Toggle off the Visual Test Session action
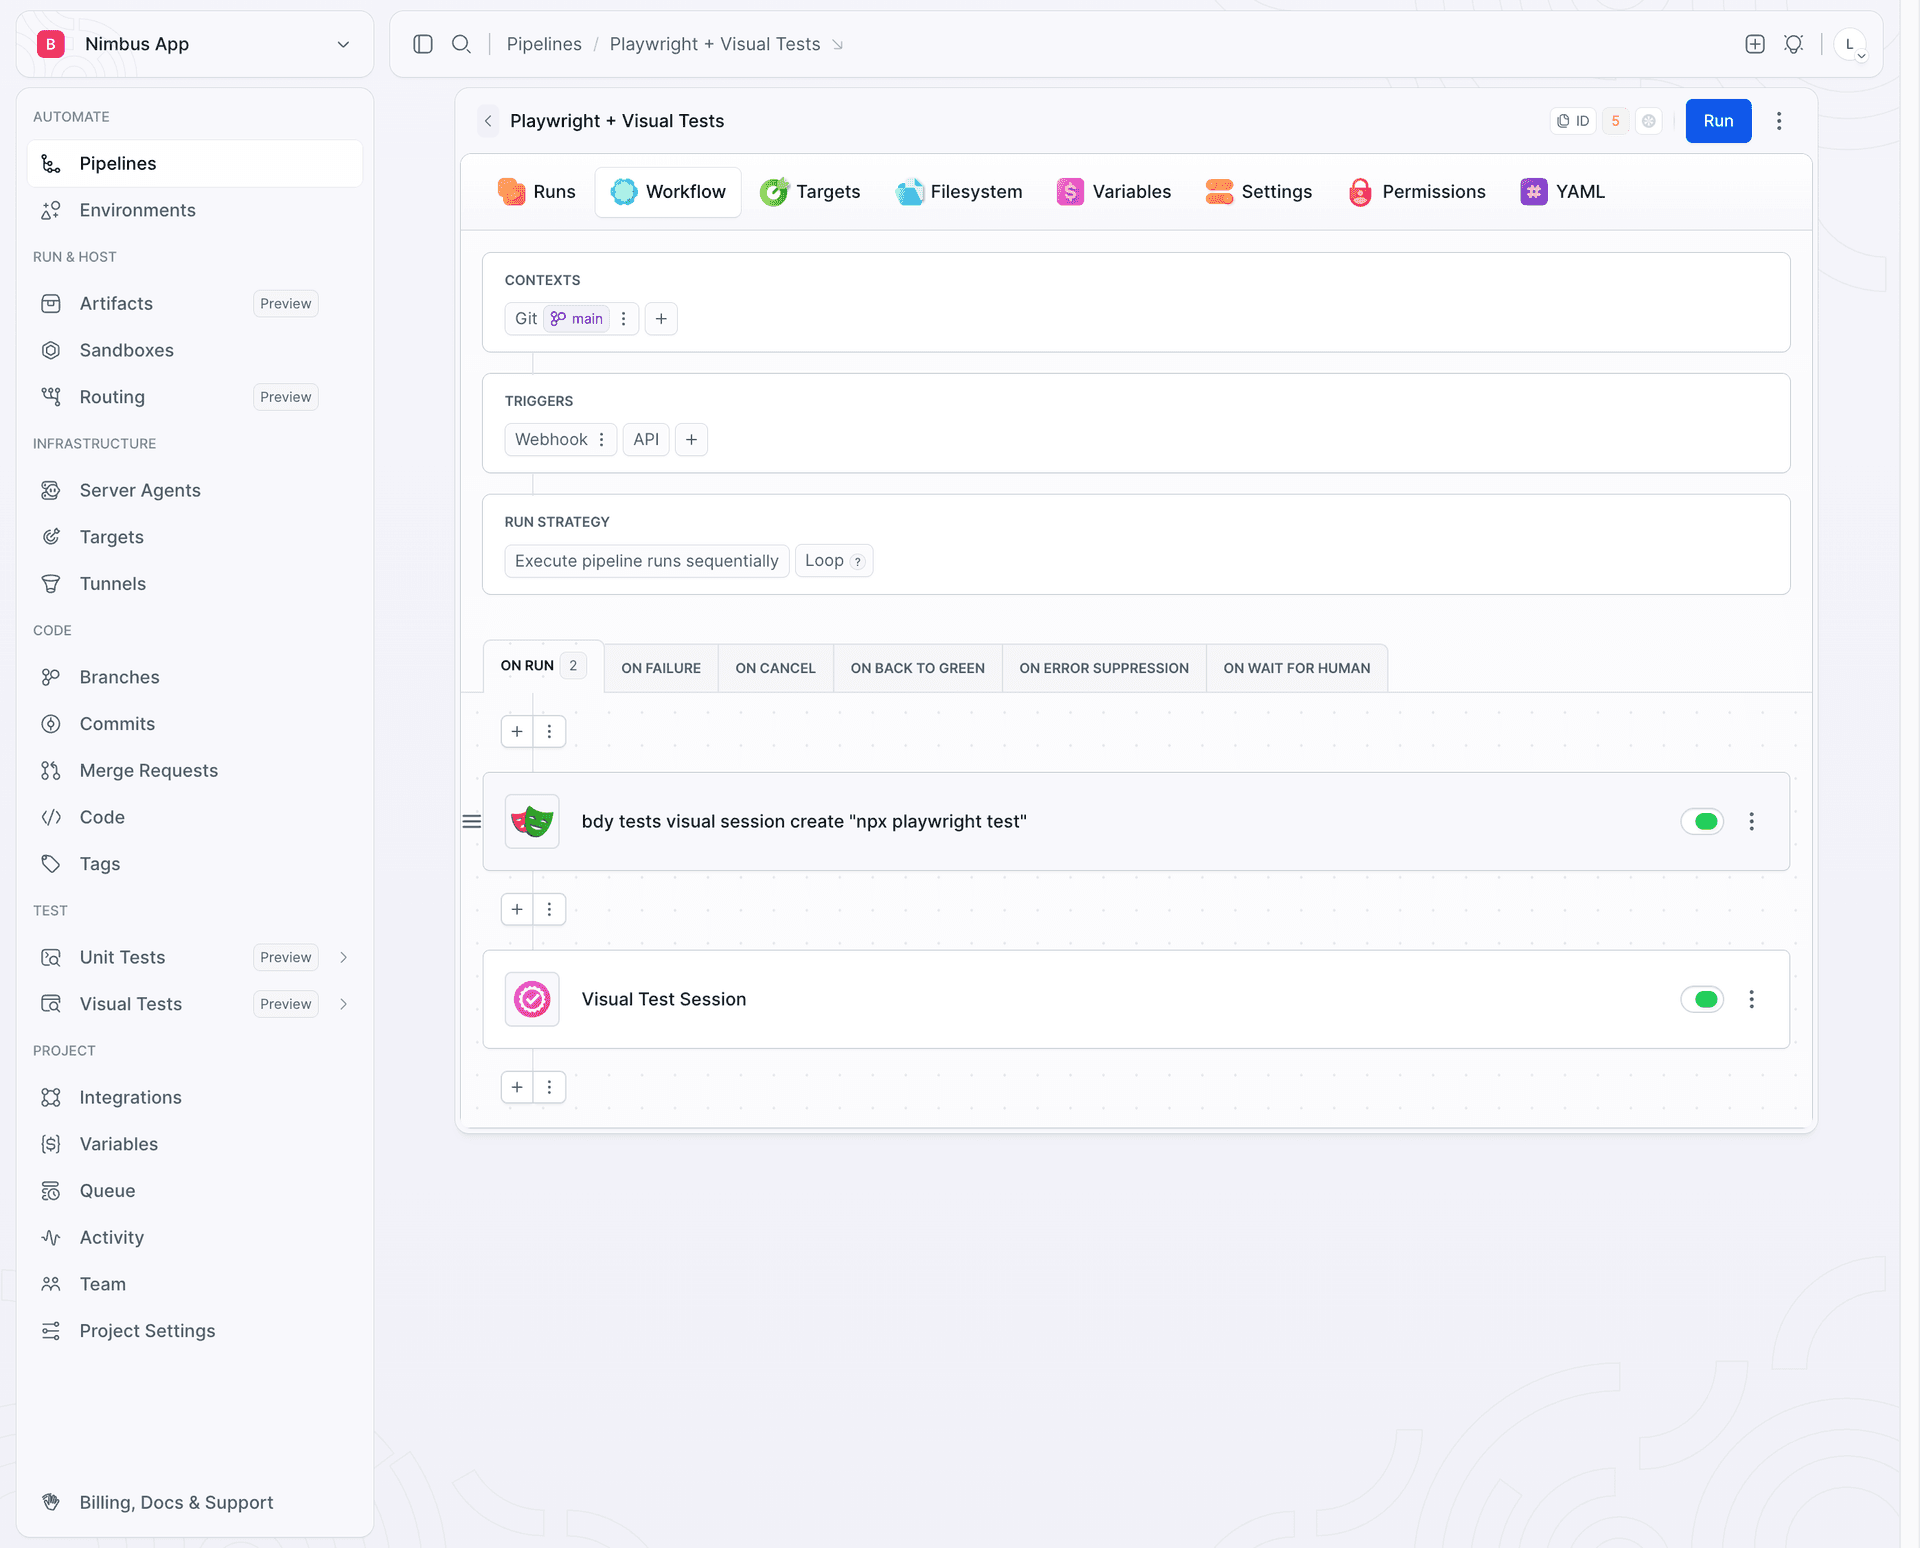Image resolution: width=1920 pixels, height=1548 pixels. click(1702, 999)
